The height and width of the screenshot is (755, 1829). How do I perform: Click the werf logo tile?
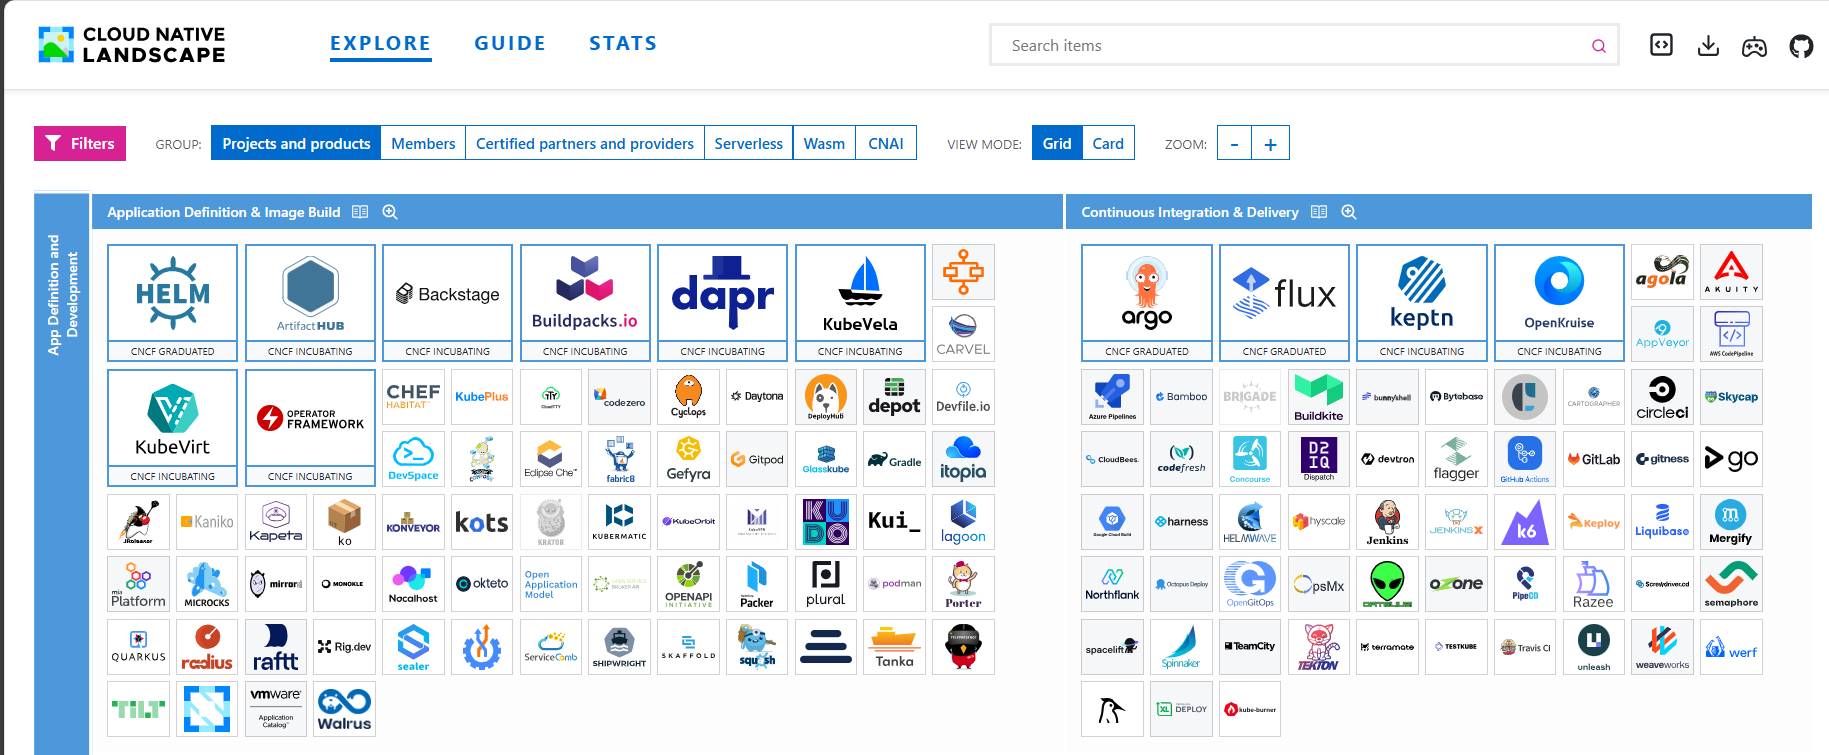point(1731,647)
